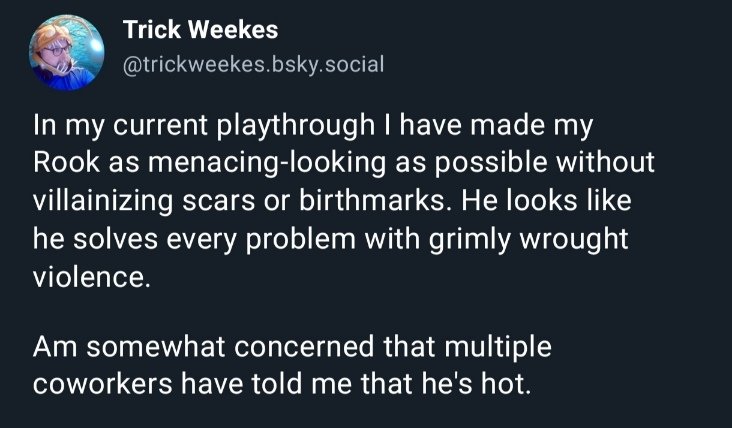This screenshot has width=732, height=428.
Task: Click the second paragraph about coworkers
Action: [292, 367]
